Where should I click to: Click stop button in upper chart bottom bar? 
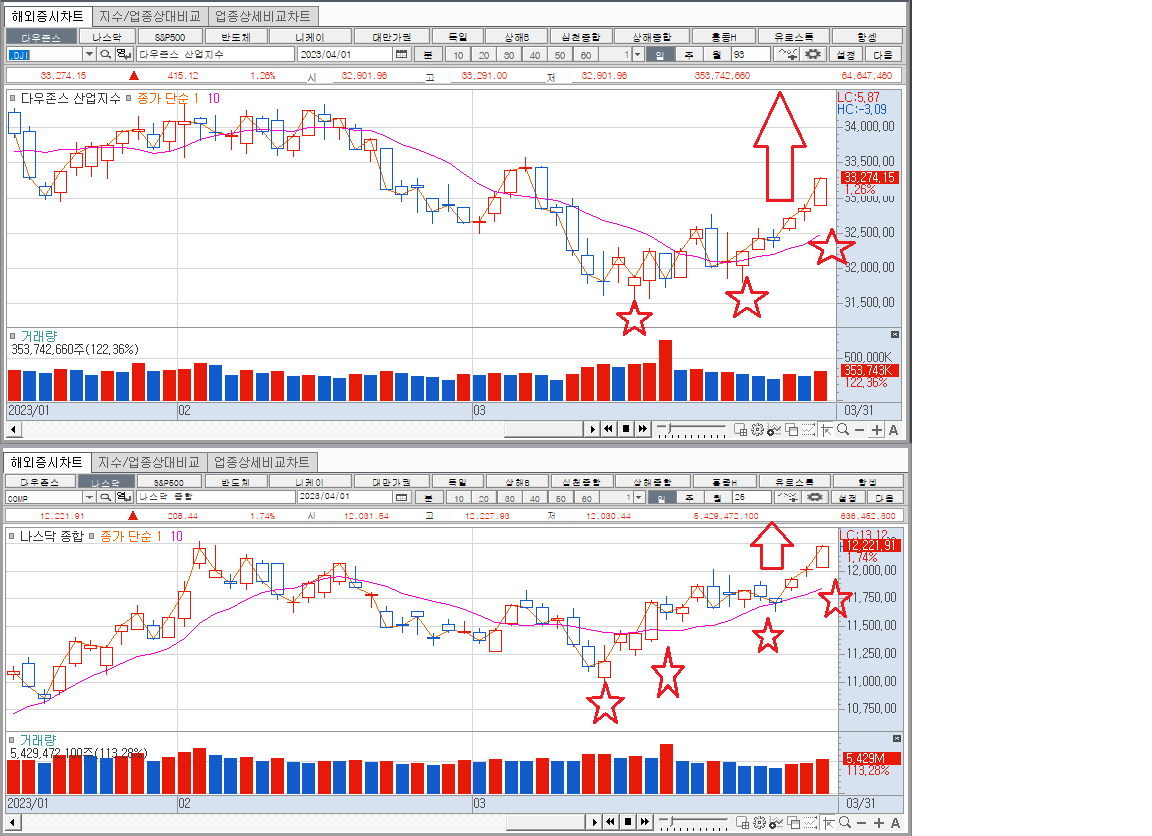(x=626, y=429)
